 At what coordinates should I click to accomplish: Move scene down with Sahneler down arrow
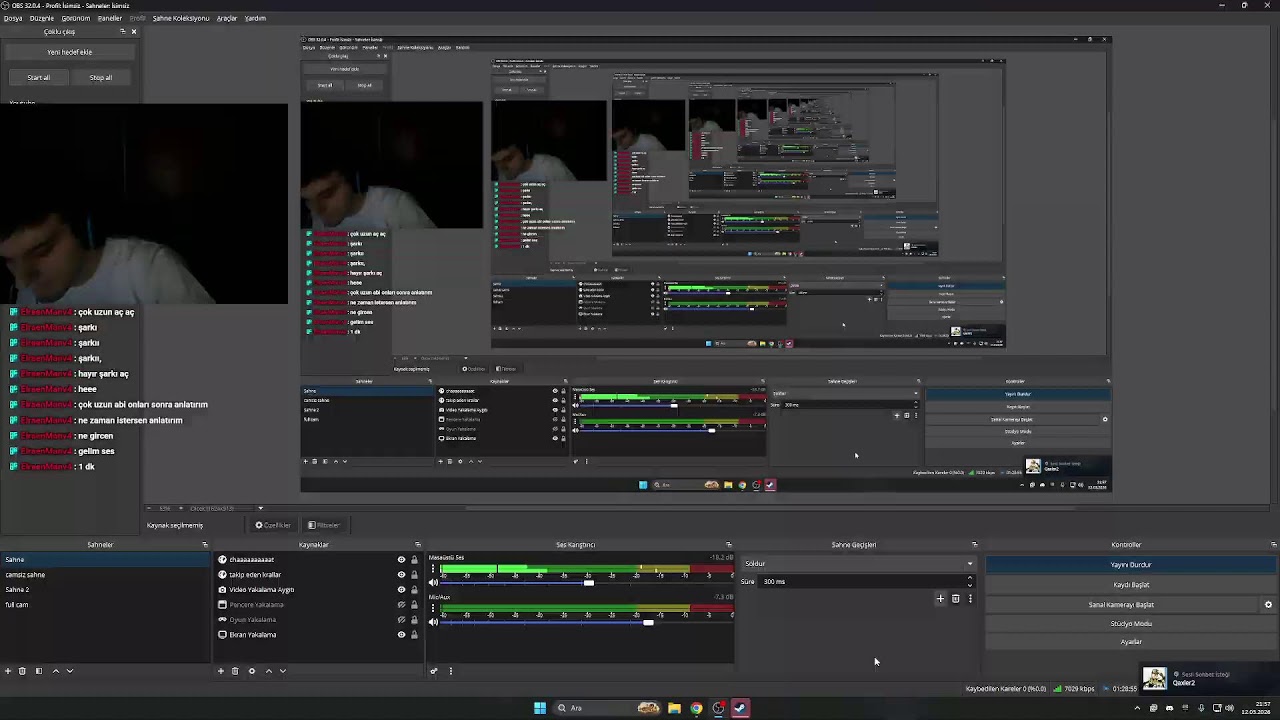point(70,671)
